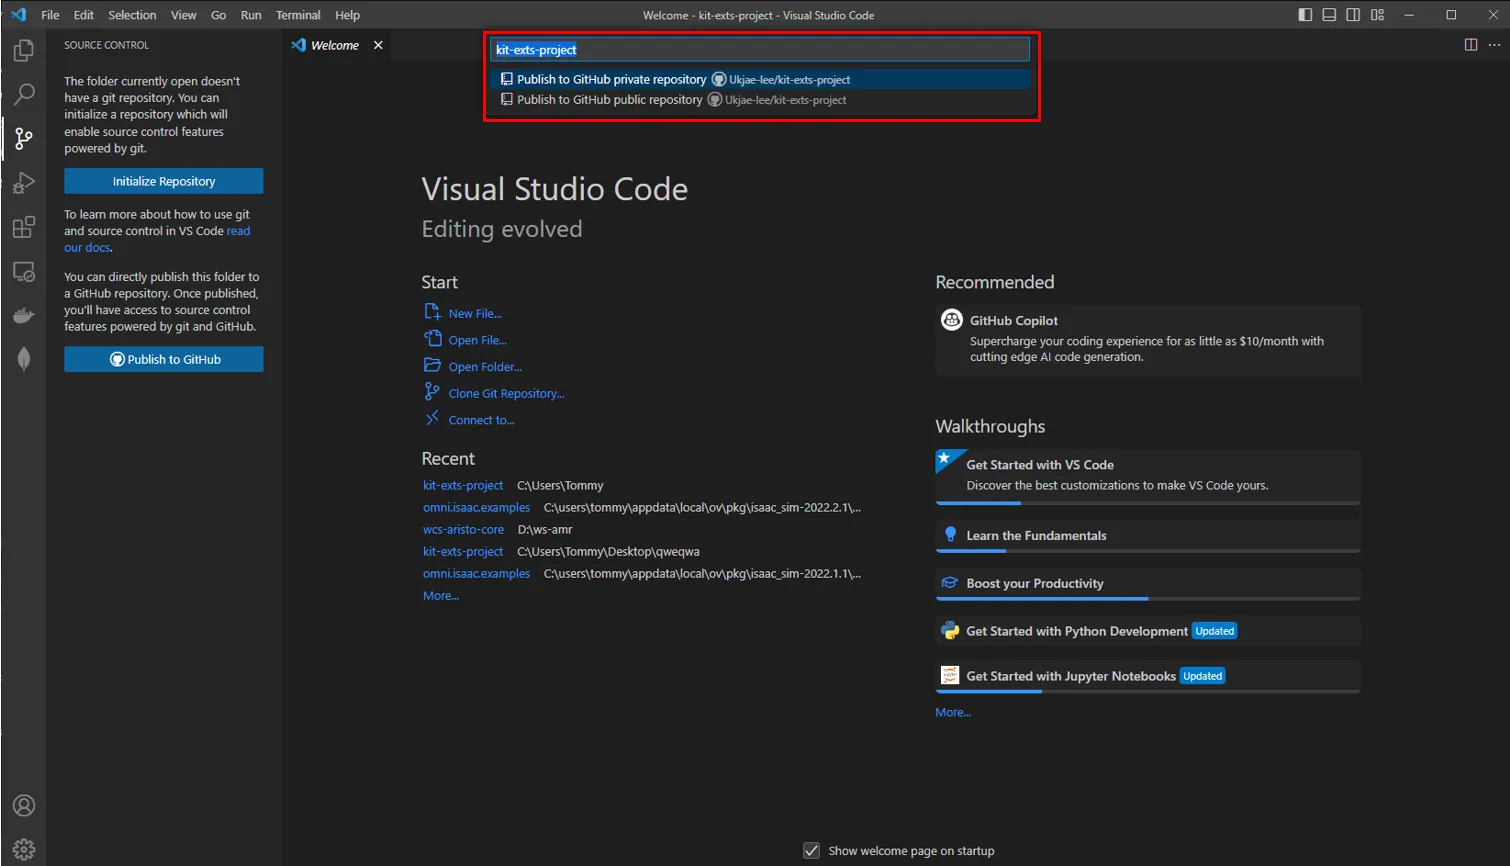This screenshot has width=1510, height=866.
Task: Close the Welcome tab
Action: (378, 45)
